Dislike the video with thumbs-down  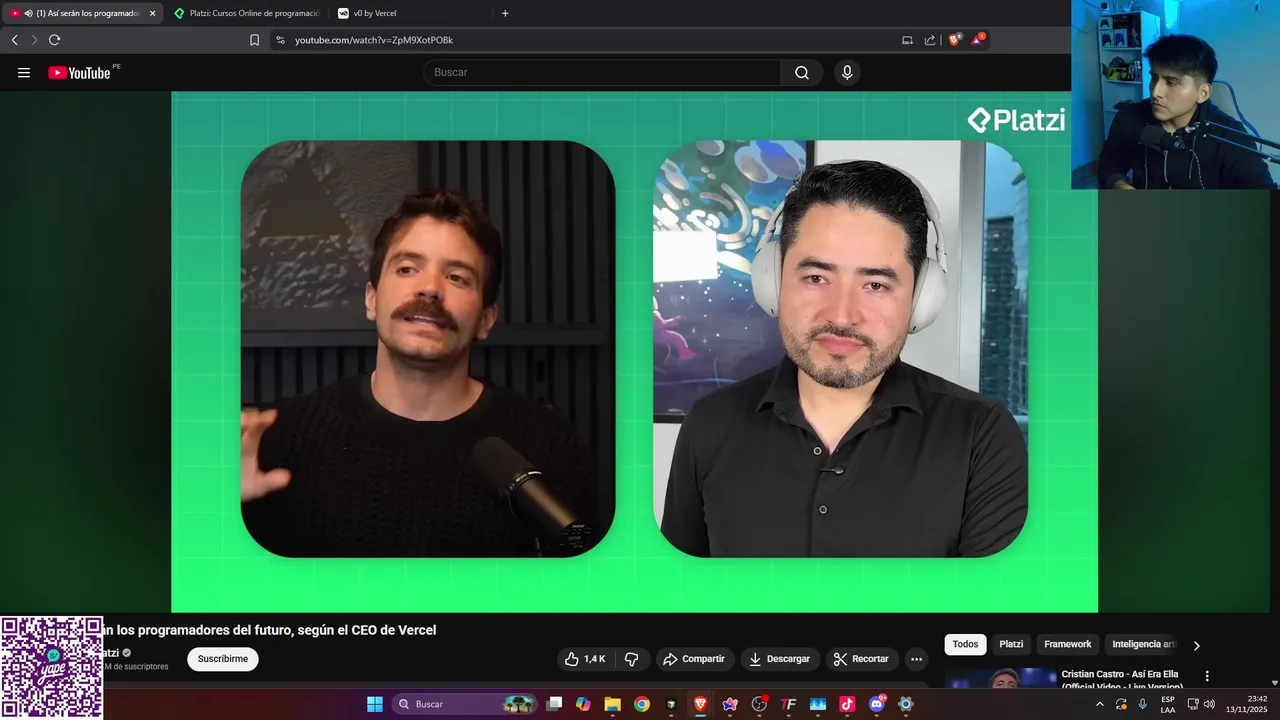click(631, 659)
